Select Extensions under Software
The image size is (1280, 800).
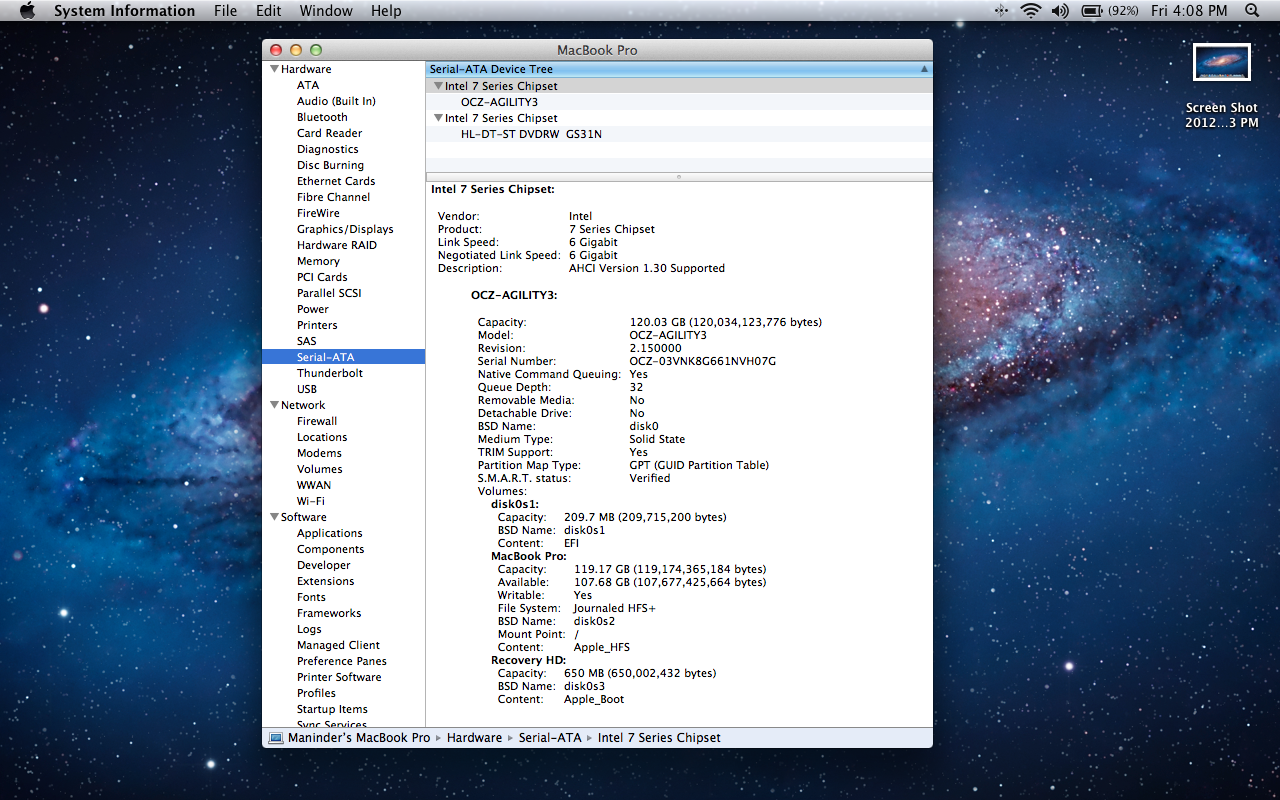325,581
